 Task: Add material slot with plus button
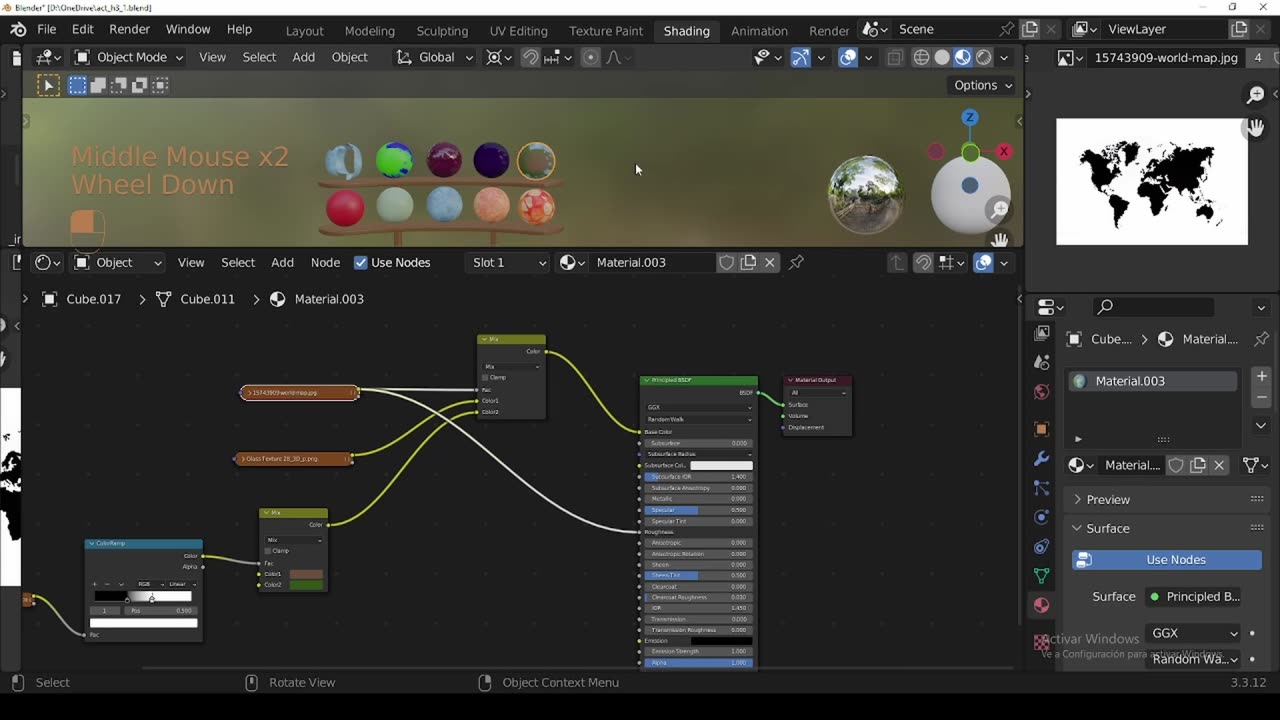(1261, 377)
